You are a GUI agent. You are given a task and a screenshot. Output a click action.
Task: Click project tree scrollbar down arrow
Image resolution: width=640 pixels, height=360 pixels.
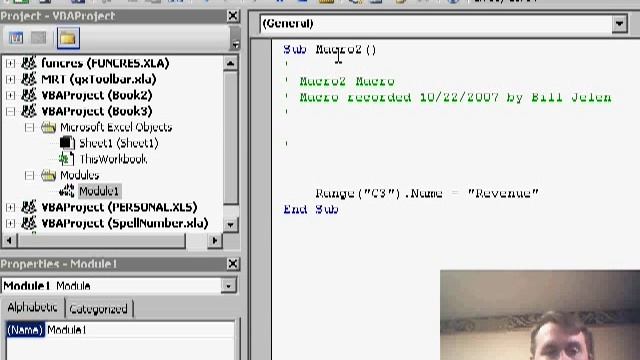tap(230, 224)
